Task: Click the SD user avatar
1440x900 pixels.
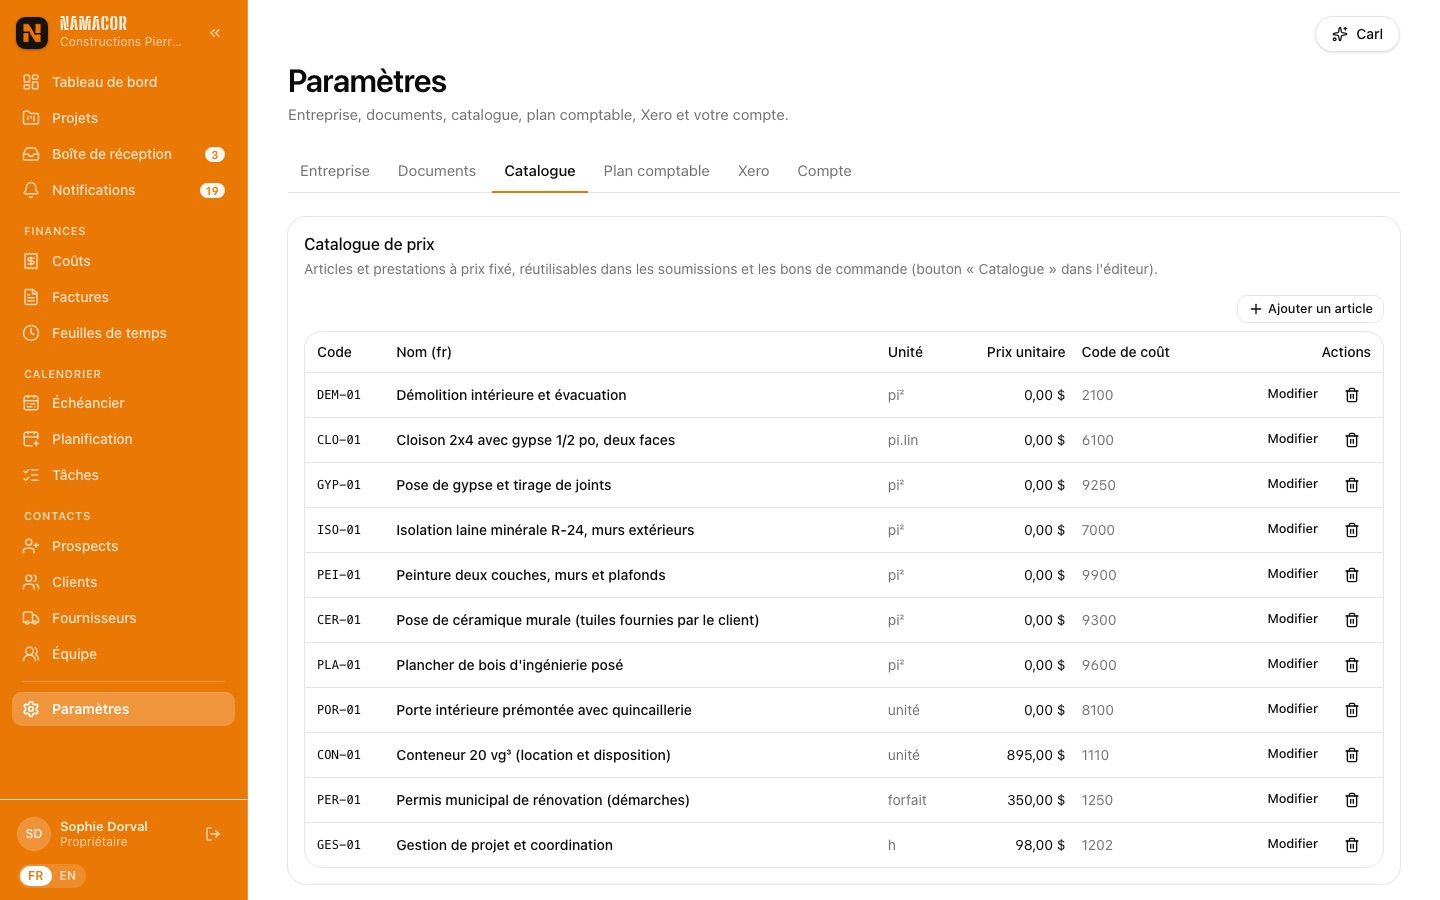Action: (x=34, y=834)
